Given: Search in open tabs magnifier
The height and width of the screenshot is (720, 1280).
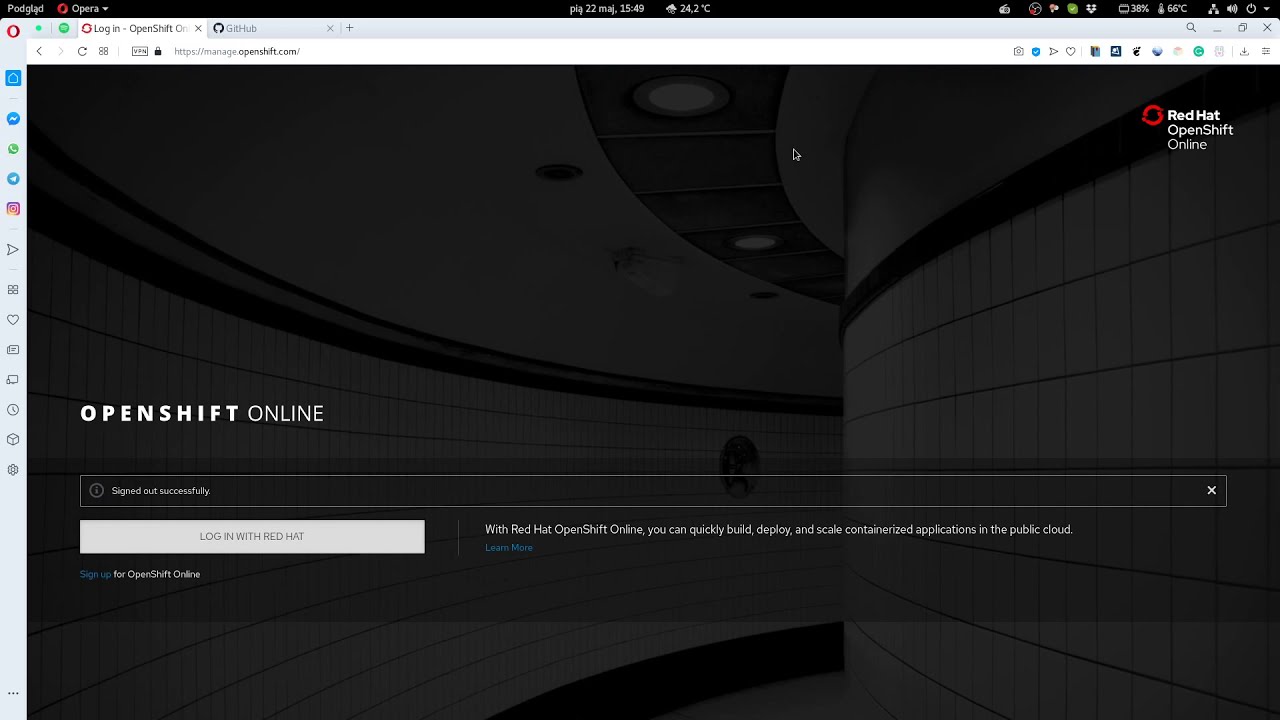Looking at the screenshot, I should point(1191,28).
